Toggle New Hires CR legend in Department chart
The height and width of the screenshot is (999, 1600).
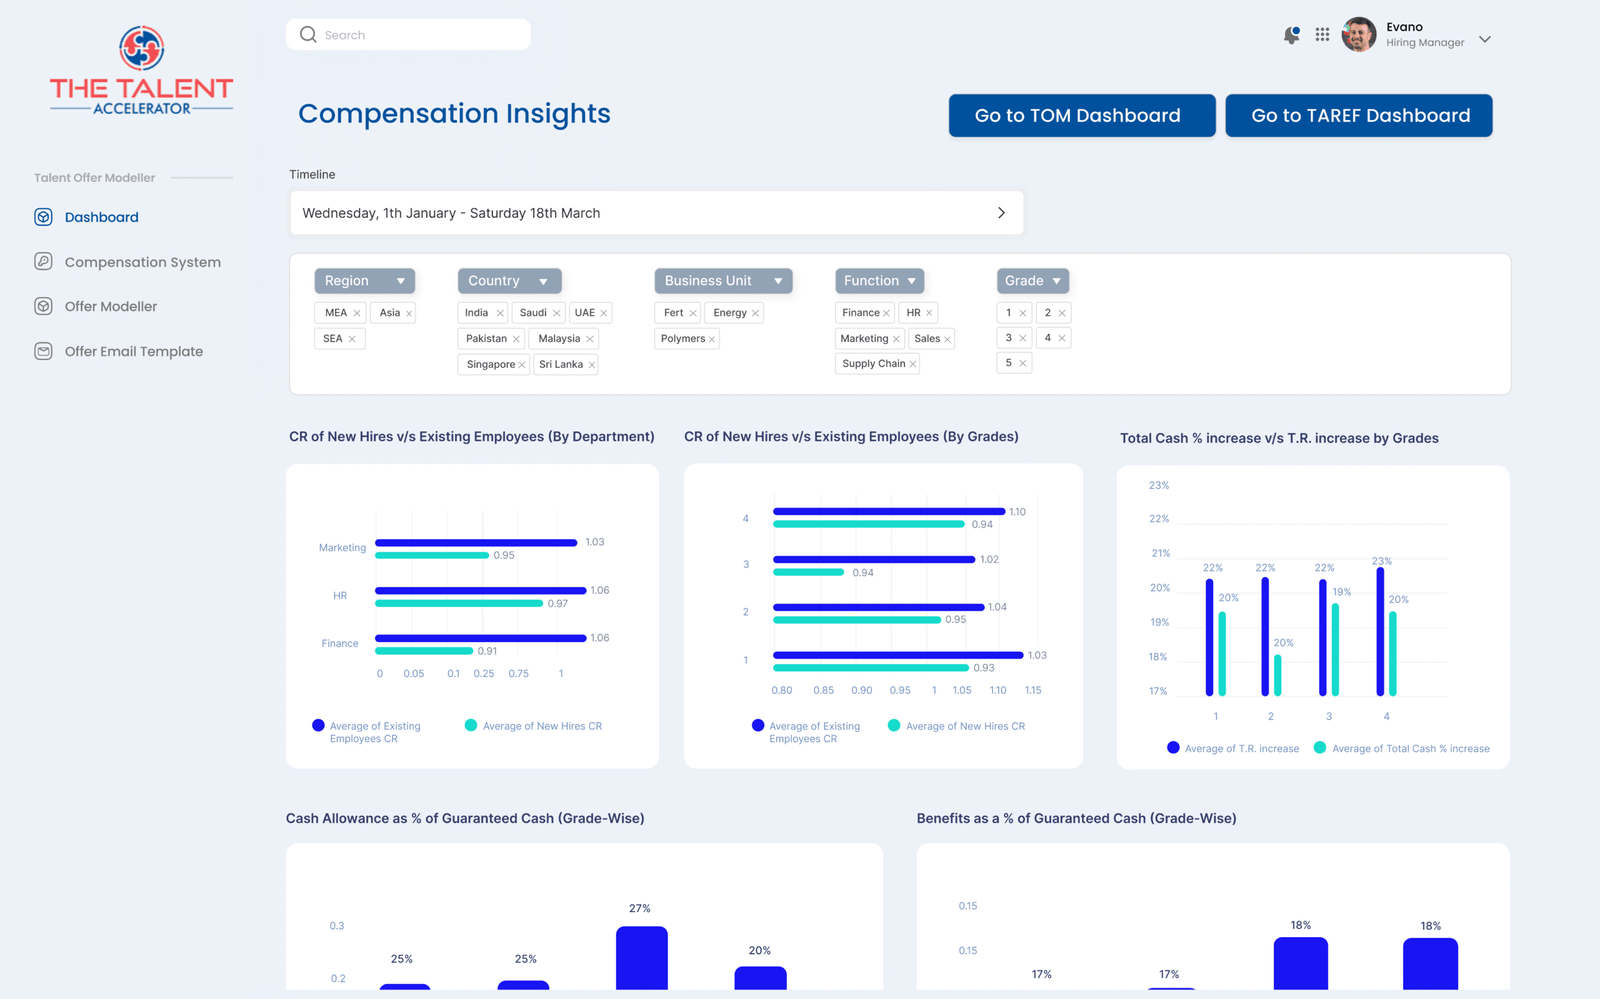click(534, 726)
